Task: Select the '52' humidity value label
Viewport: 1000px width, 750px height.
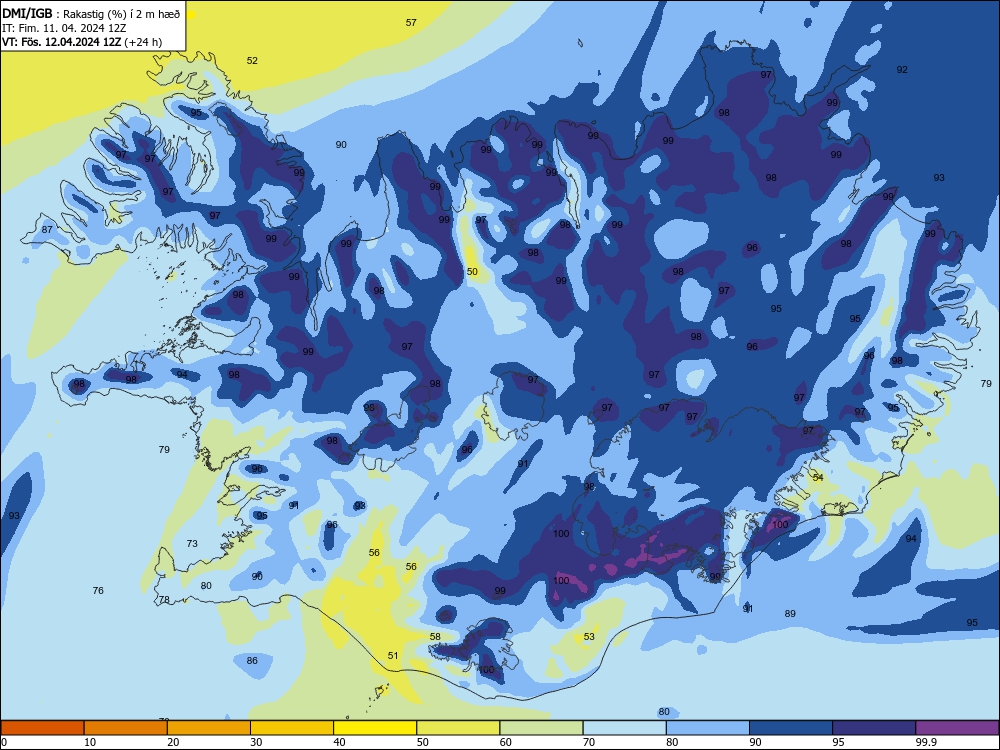Action: pyautogui.click(x=253, y=61)
